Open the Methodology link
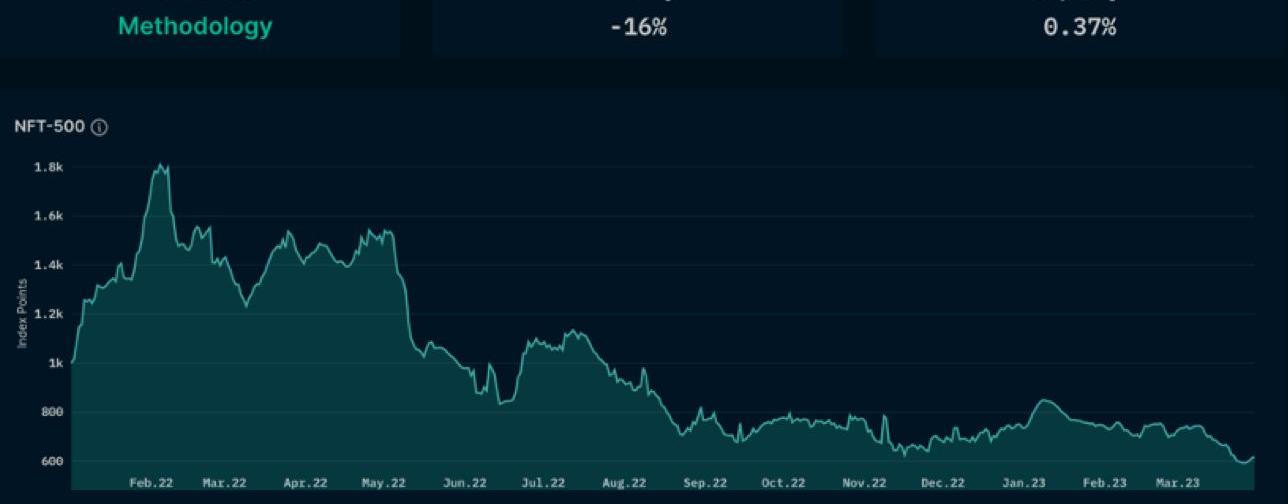The height and width of the screenshot is (504, 1288). (195, 27)
